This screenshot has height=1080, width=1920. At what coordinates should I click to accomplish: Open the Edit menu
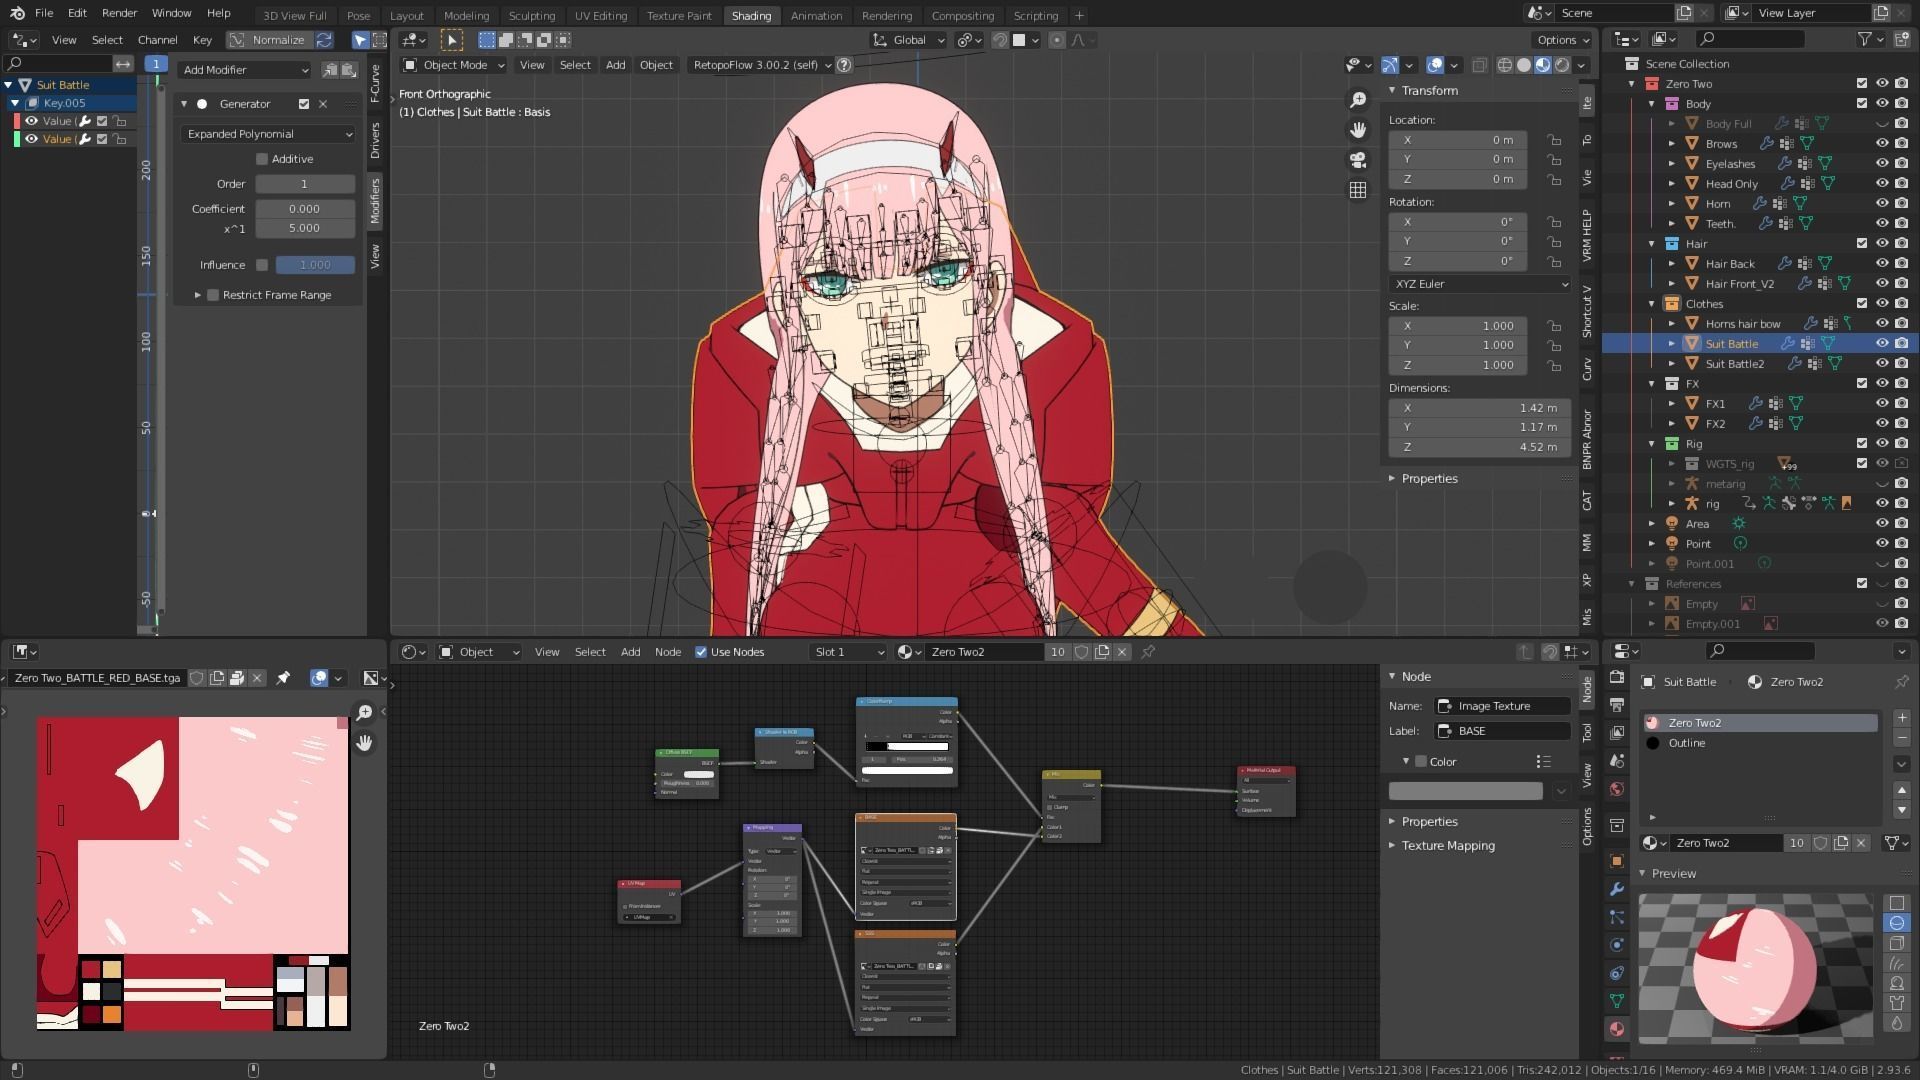77,13
